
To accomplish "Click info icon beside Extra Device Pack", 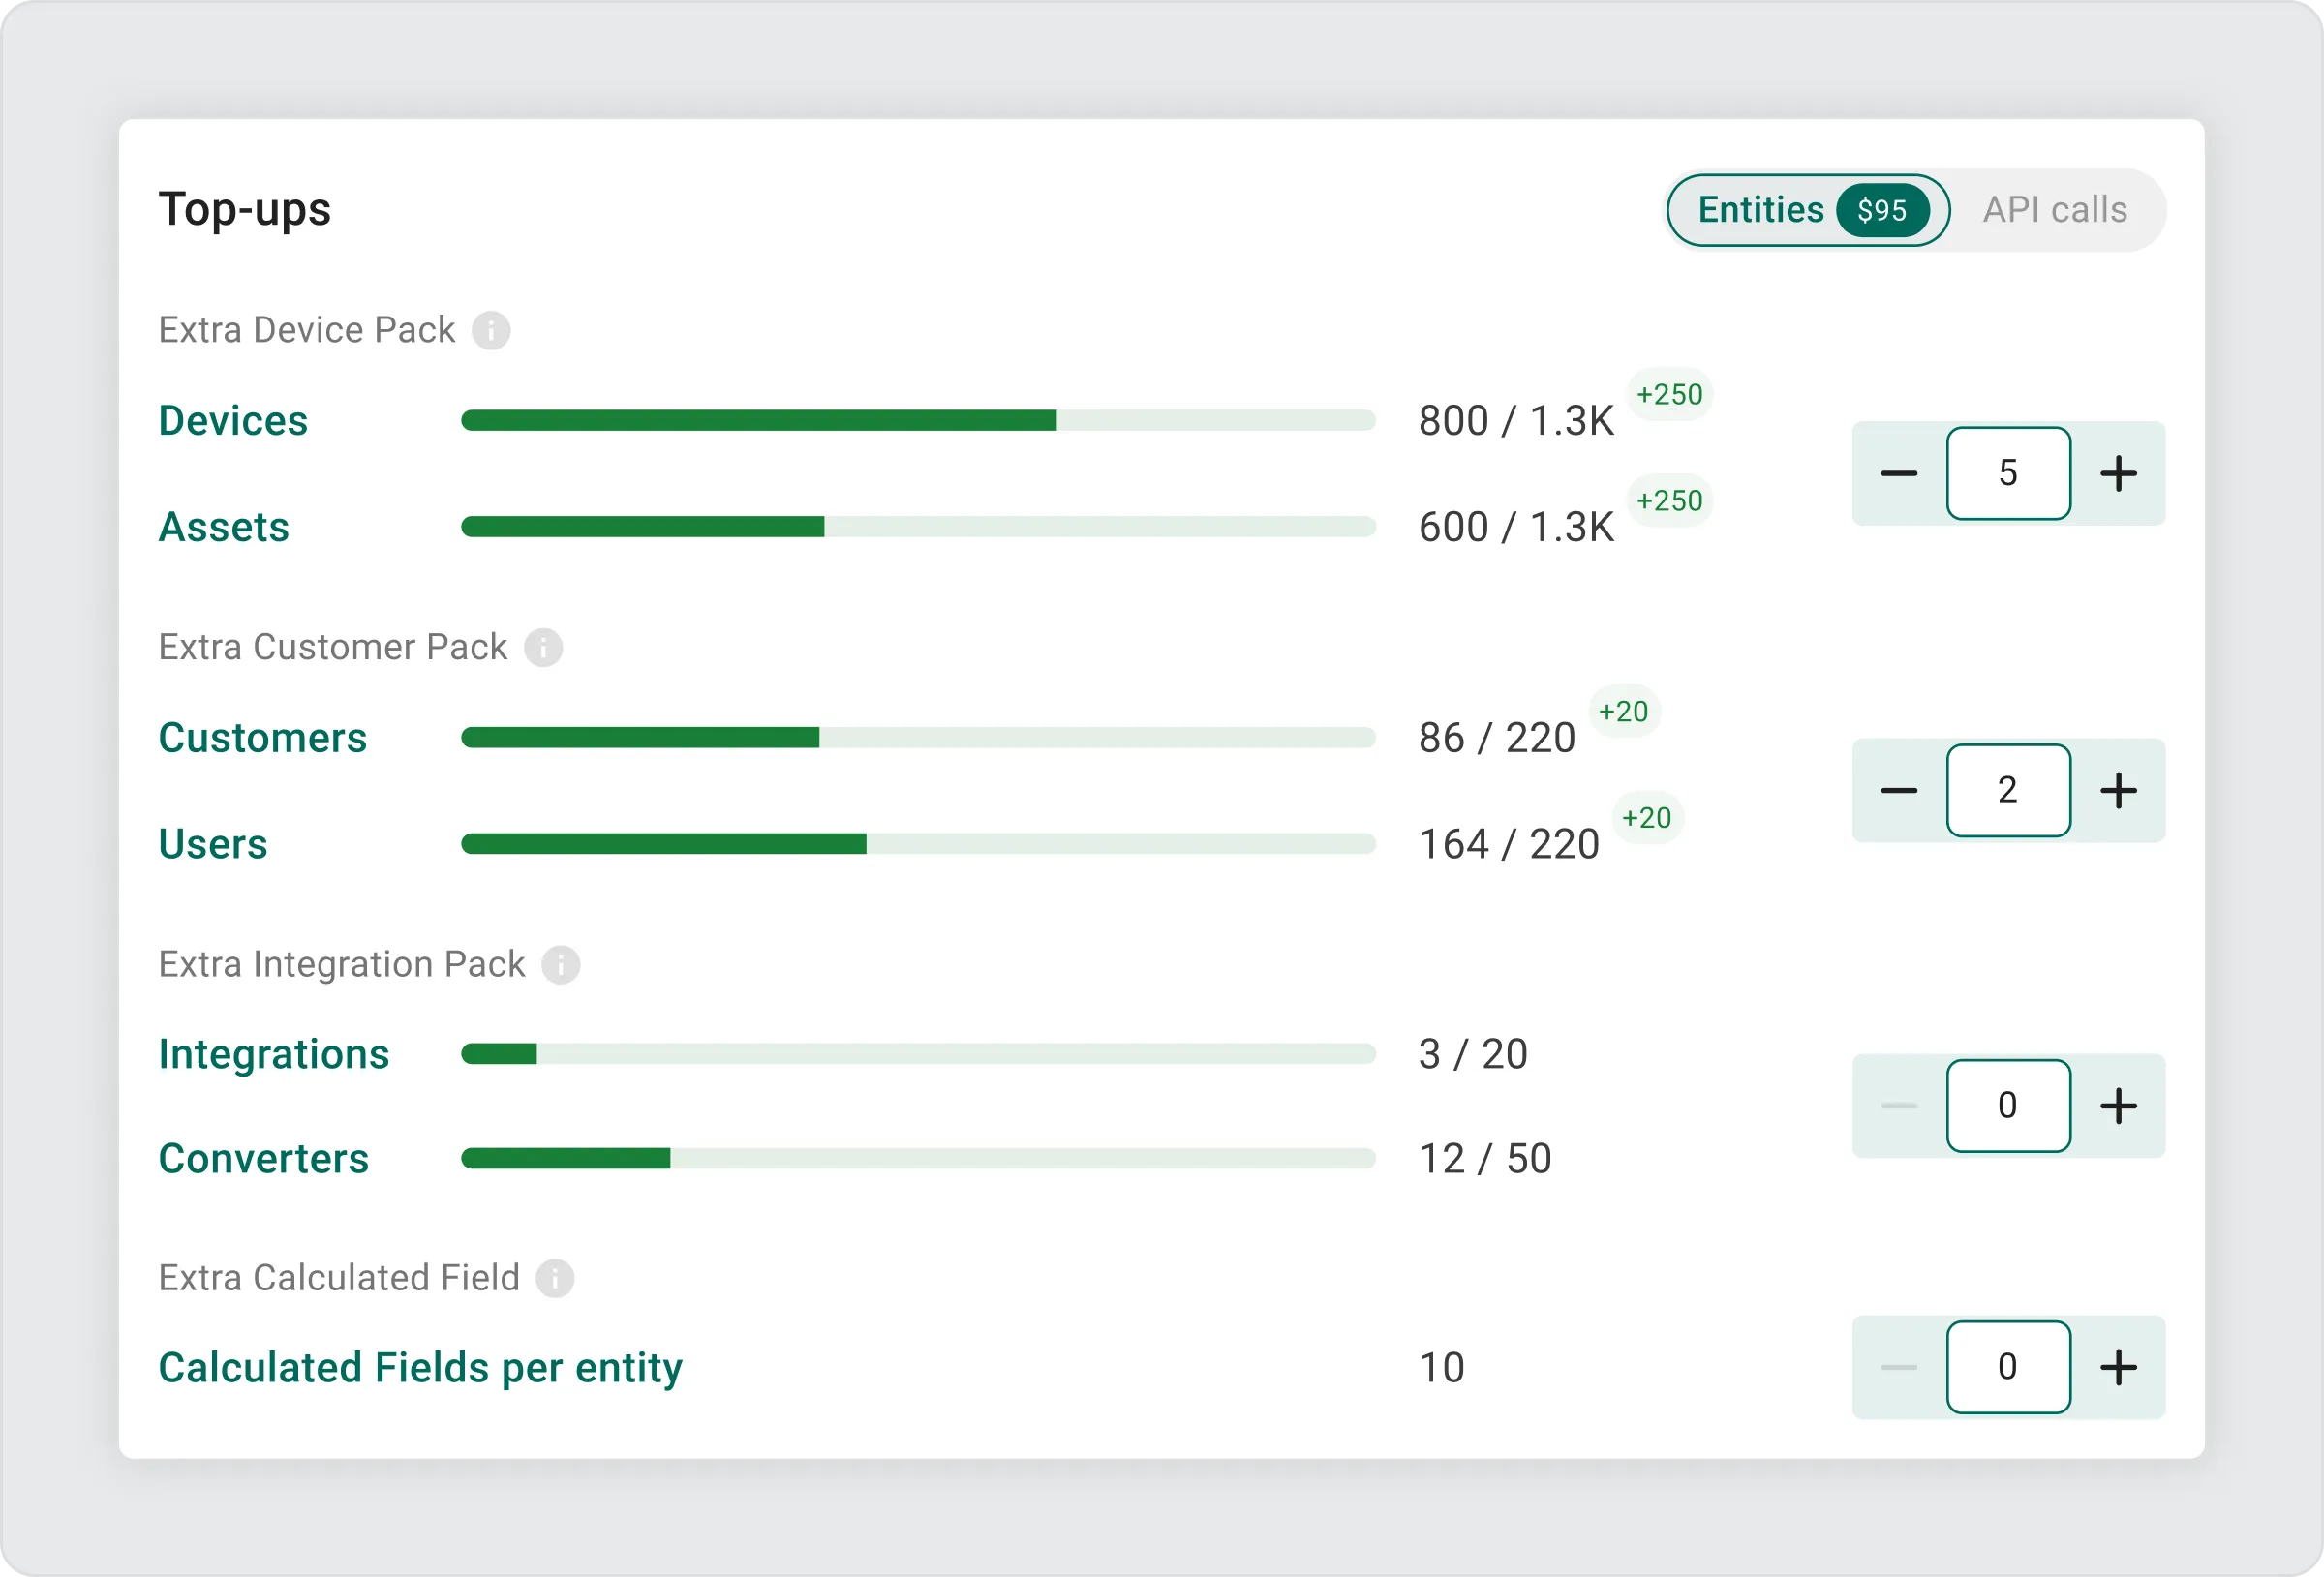I will (491, 330).
